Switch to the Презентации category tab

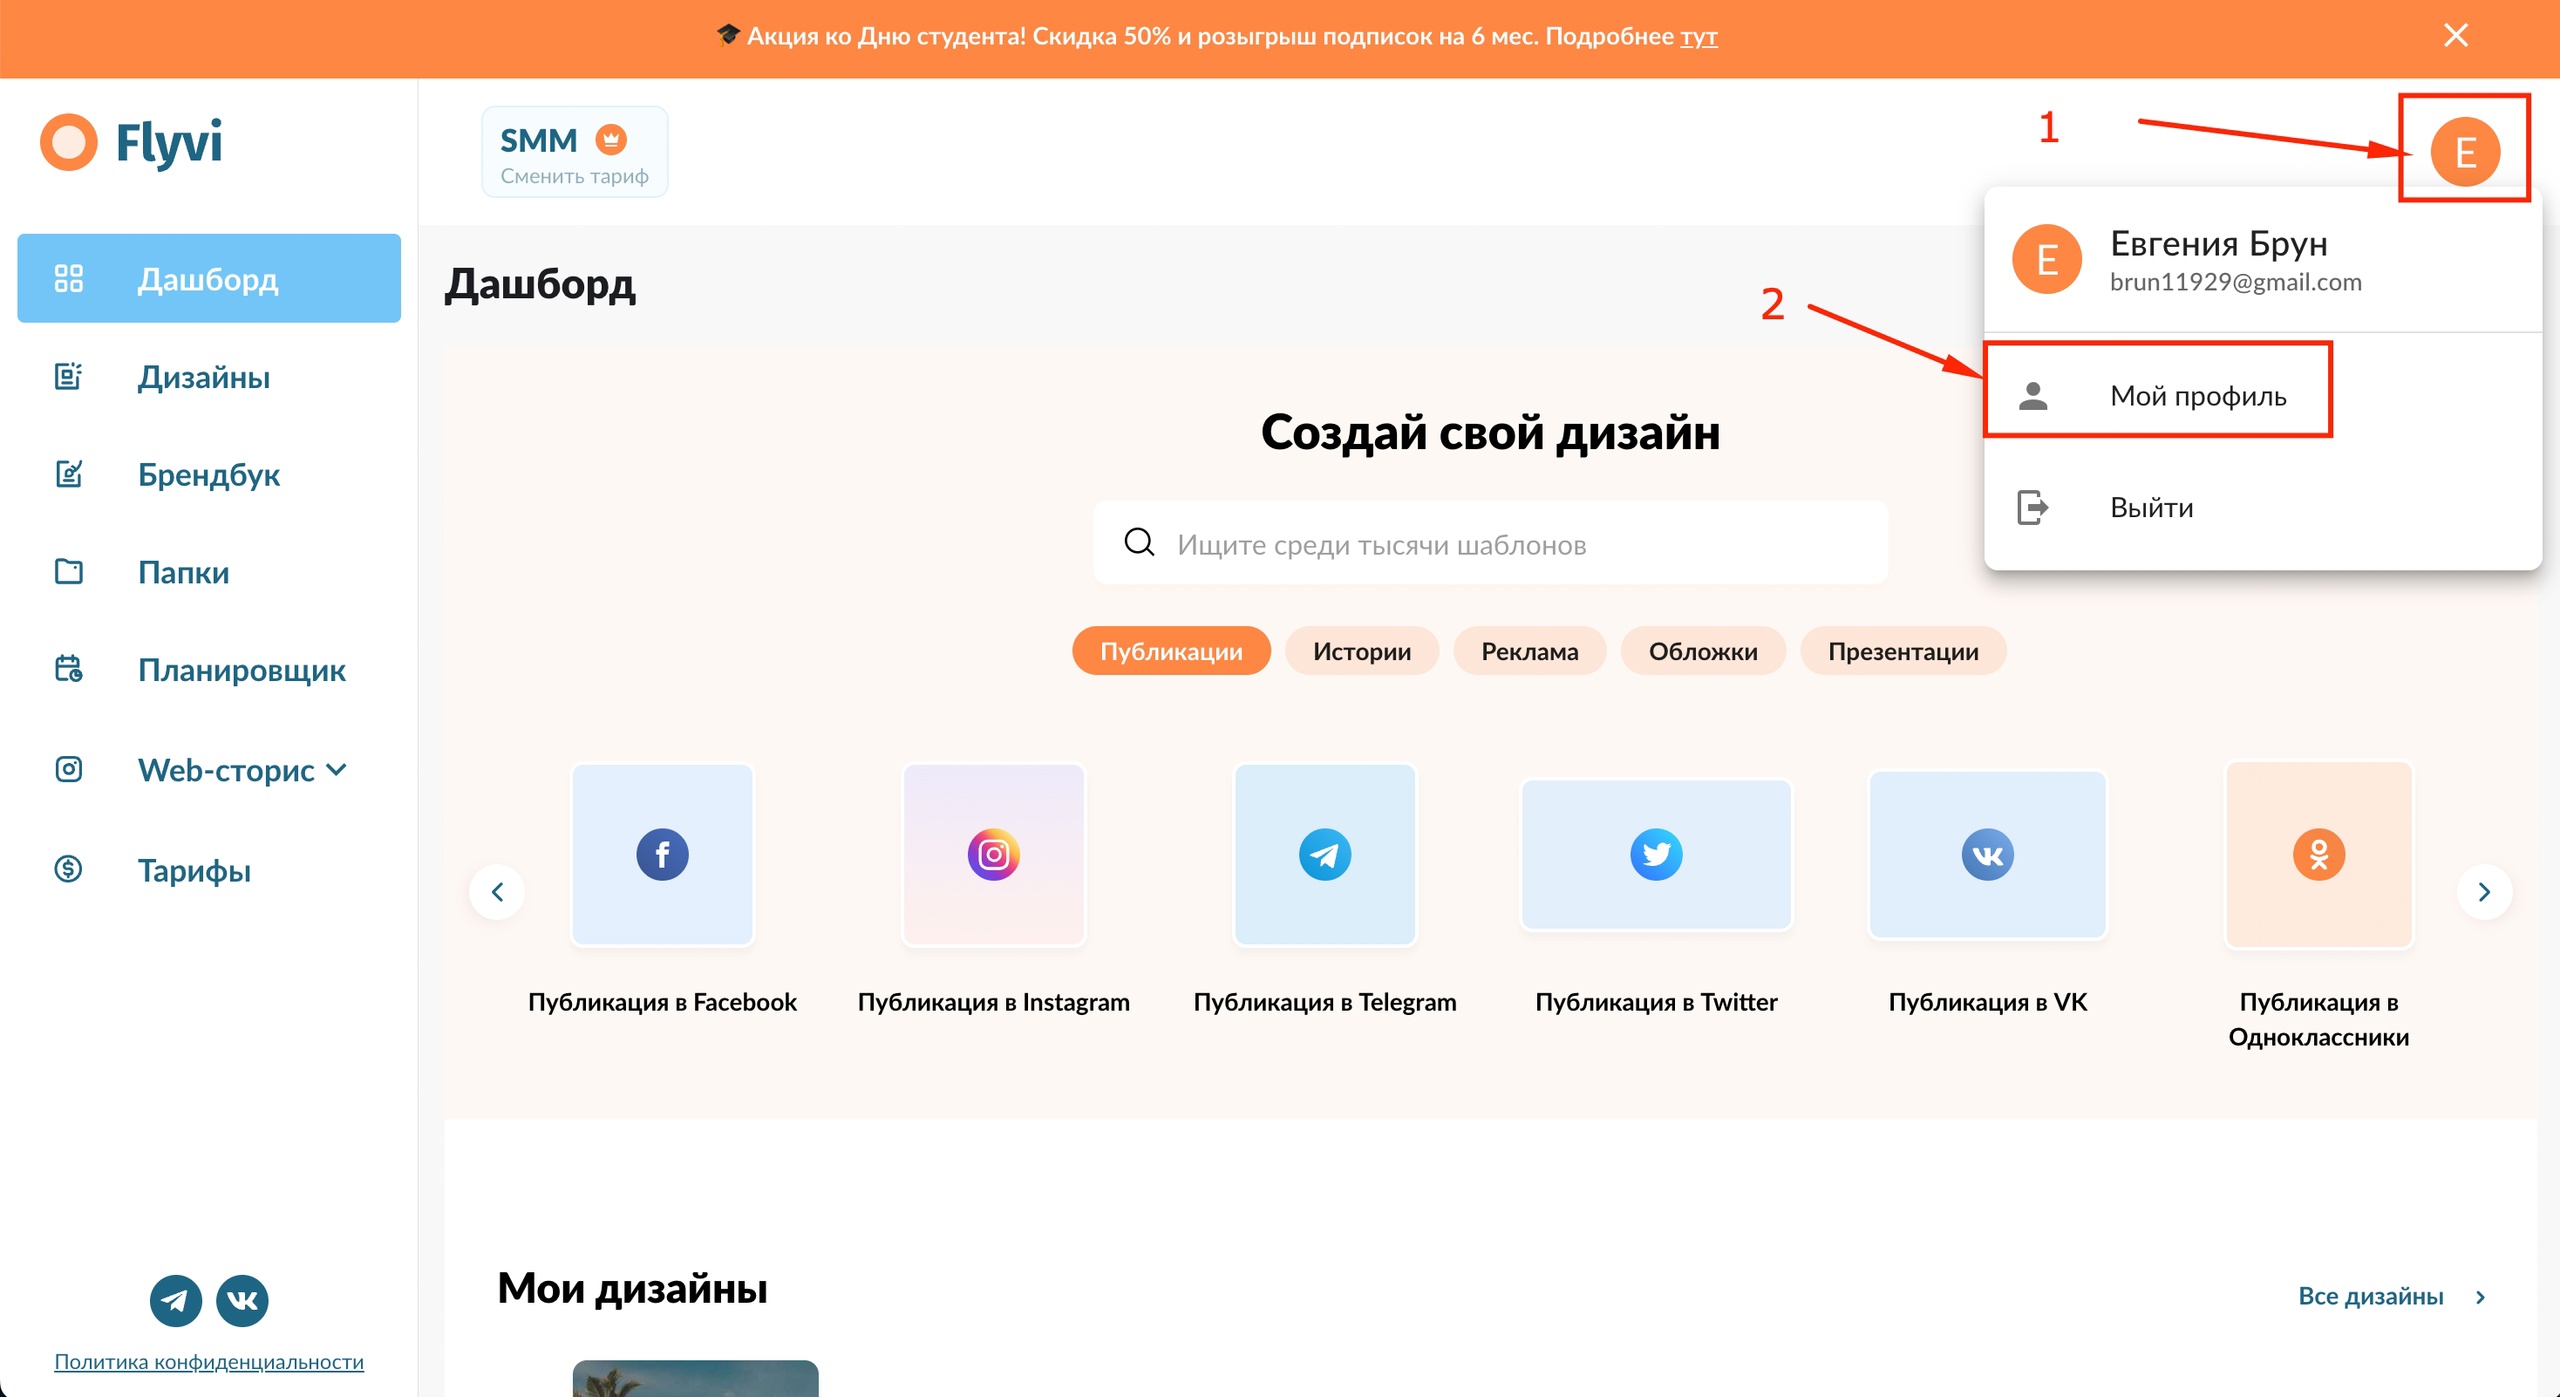point(1902,652)
